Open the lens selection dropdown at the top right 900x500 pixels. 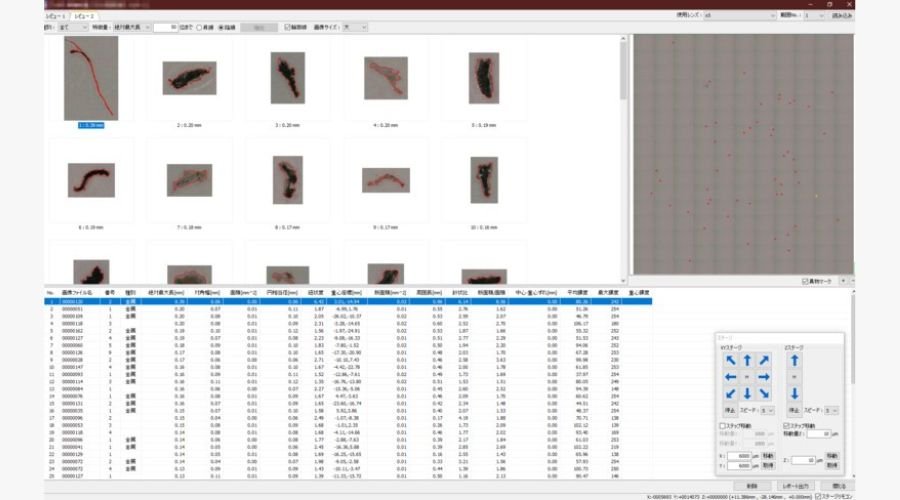pos(740,15)
